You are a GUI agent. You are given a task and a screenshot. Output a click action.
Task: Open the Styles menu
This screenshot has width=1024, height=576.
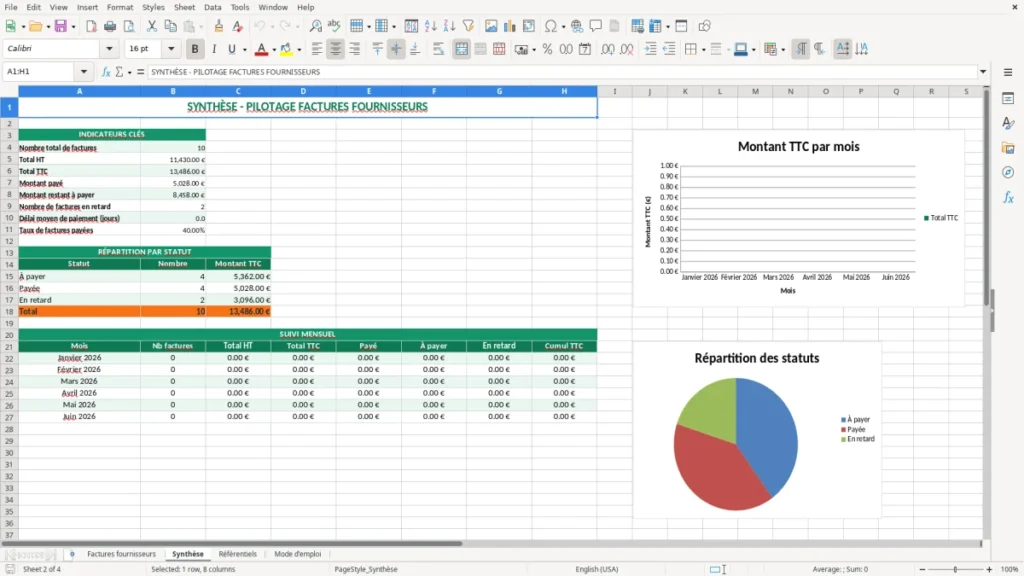[x=153, y=7]
